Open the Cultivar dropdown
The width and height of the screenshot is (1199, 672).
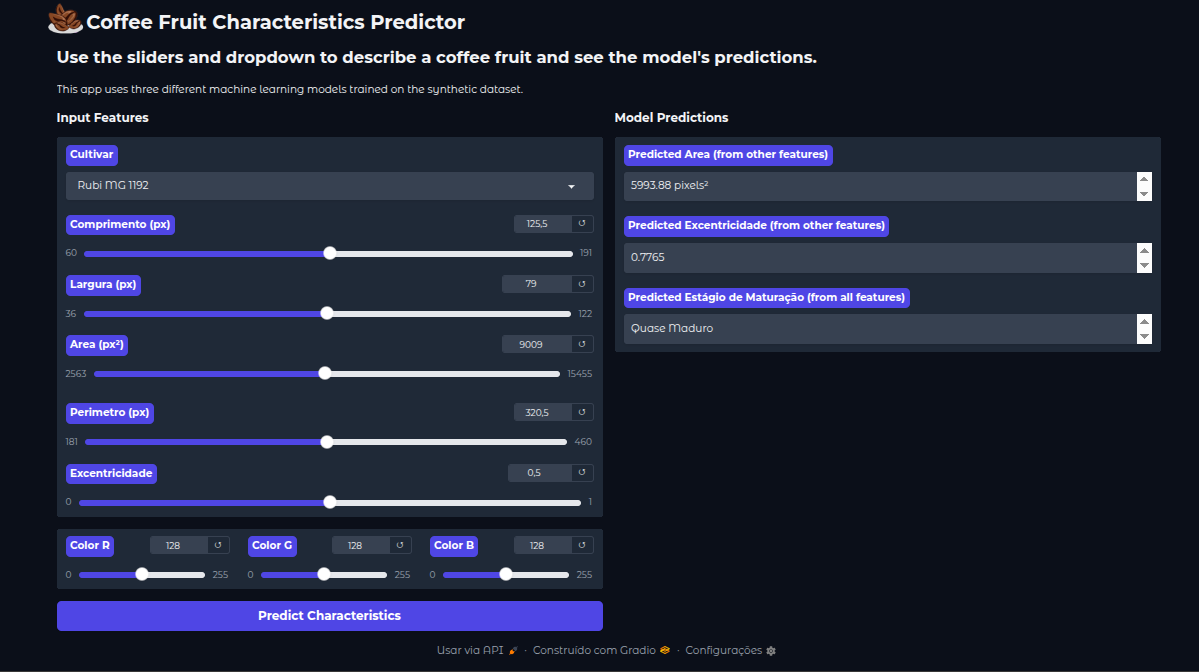[330, 186]
